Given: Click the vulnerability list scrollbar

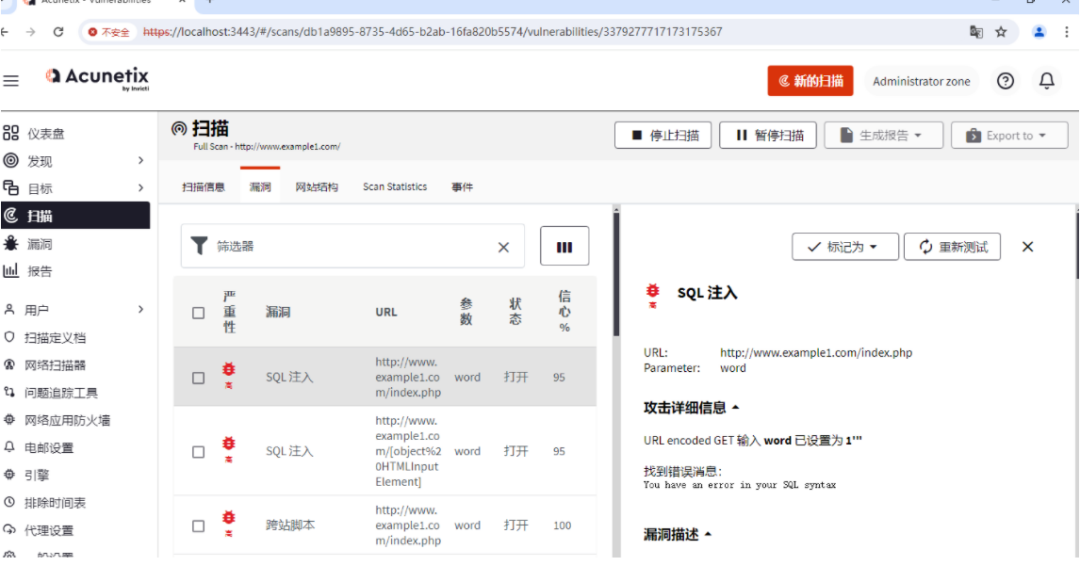Looking at the screenshot, I should (x=616, y=274).
